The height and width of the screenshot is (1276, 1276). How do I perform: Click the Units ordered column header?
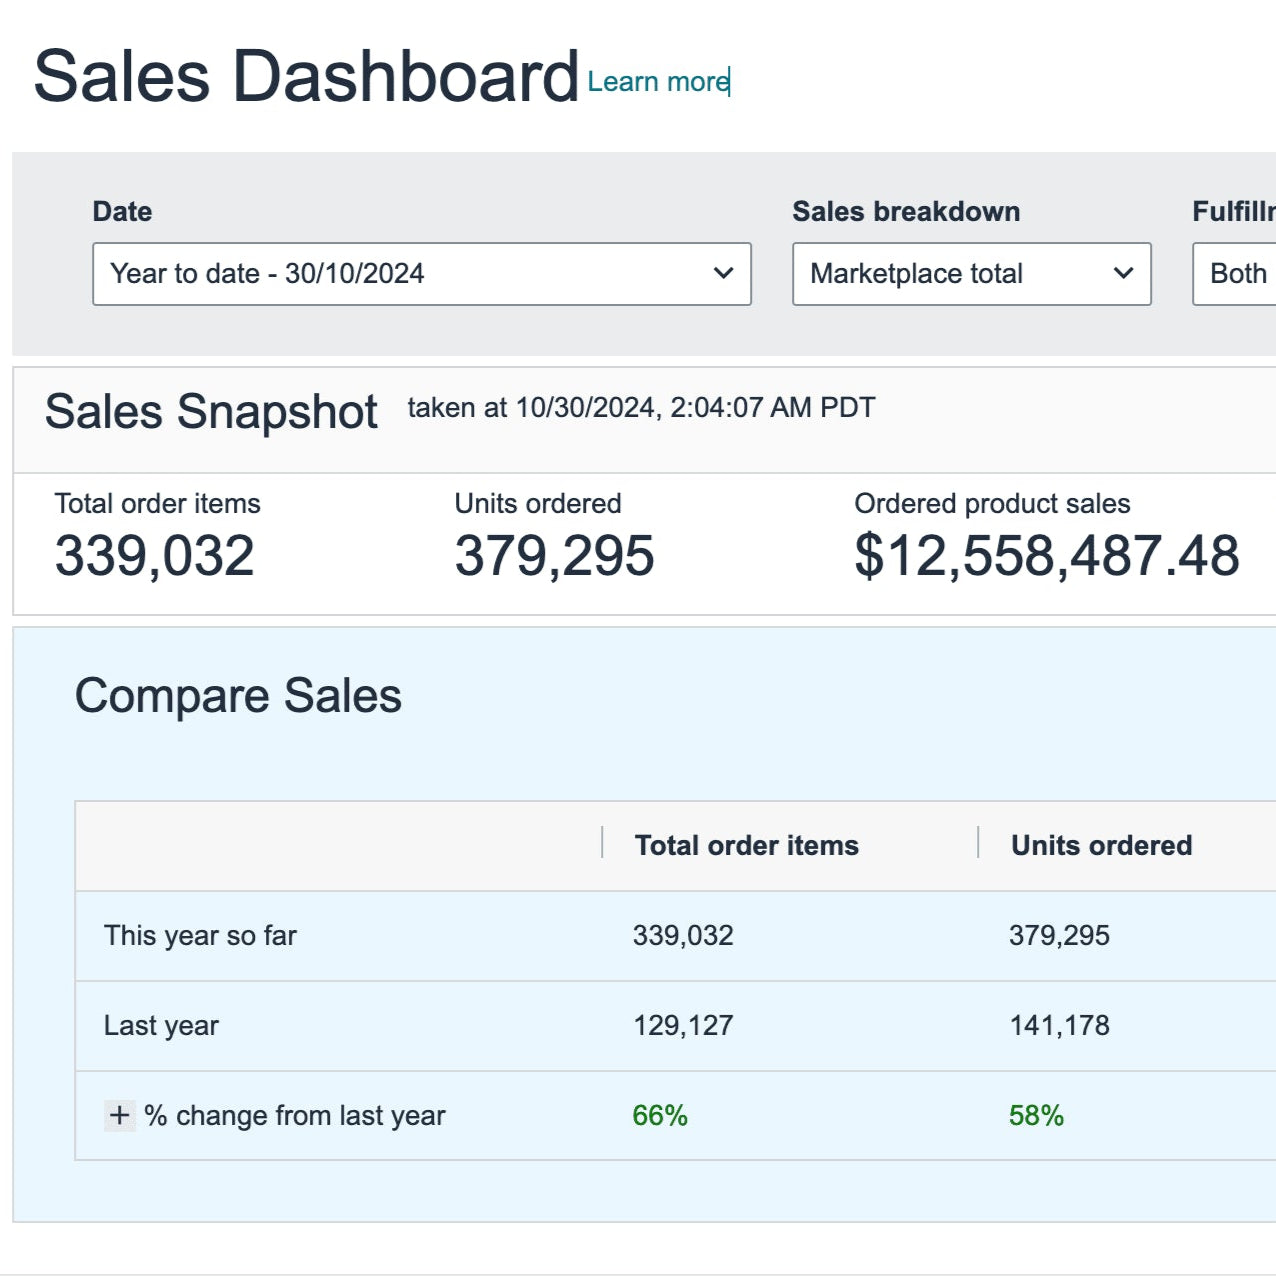click(1101, 845)
